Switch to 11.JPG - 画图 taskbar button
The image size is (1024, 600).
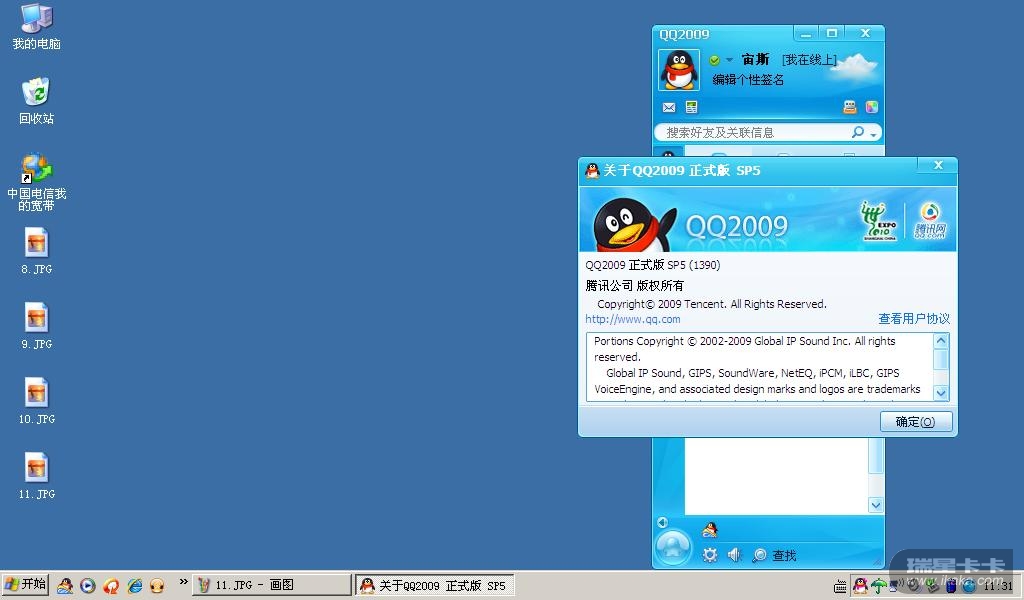[x=272, y=585]
